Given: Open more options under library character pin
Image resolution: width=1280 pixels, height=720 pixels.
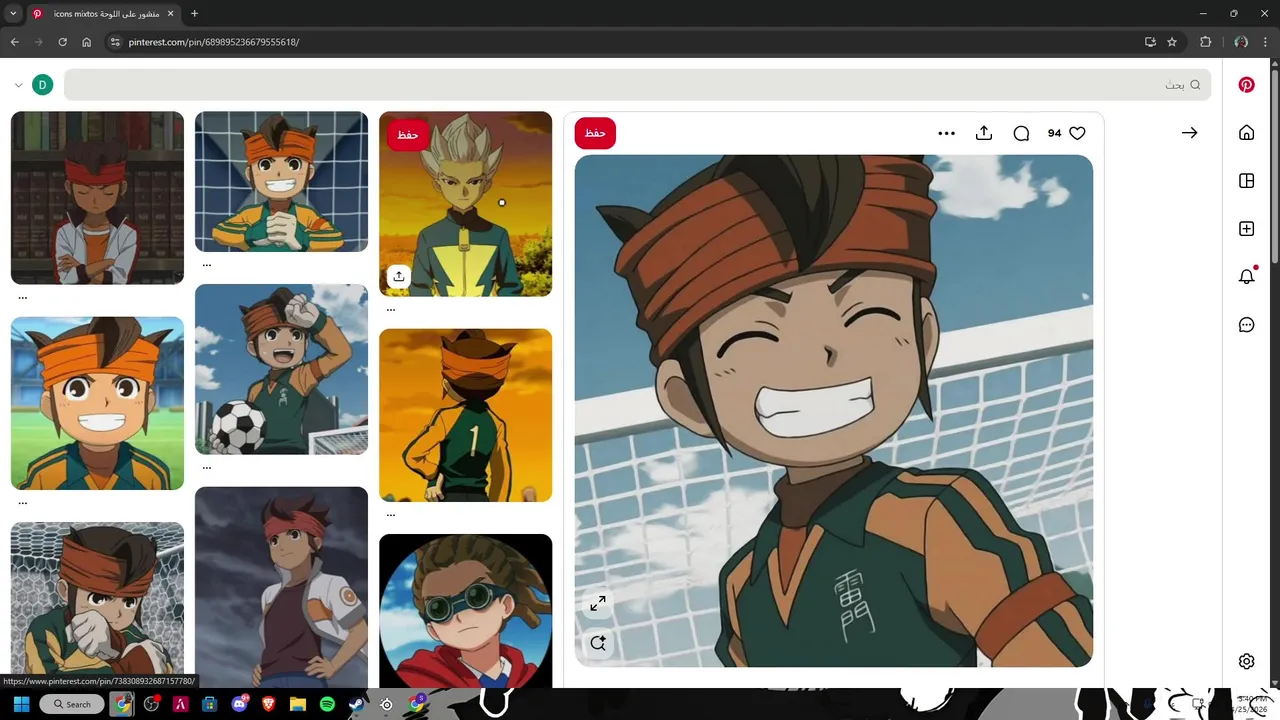Looking at the screenshot, I should tap(22, 297).
